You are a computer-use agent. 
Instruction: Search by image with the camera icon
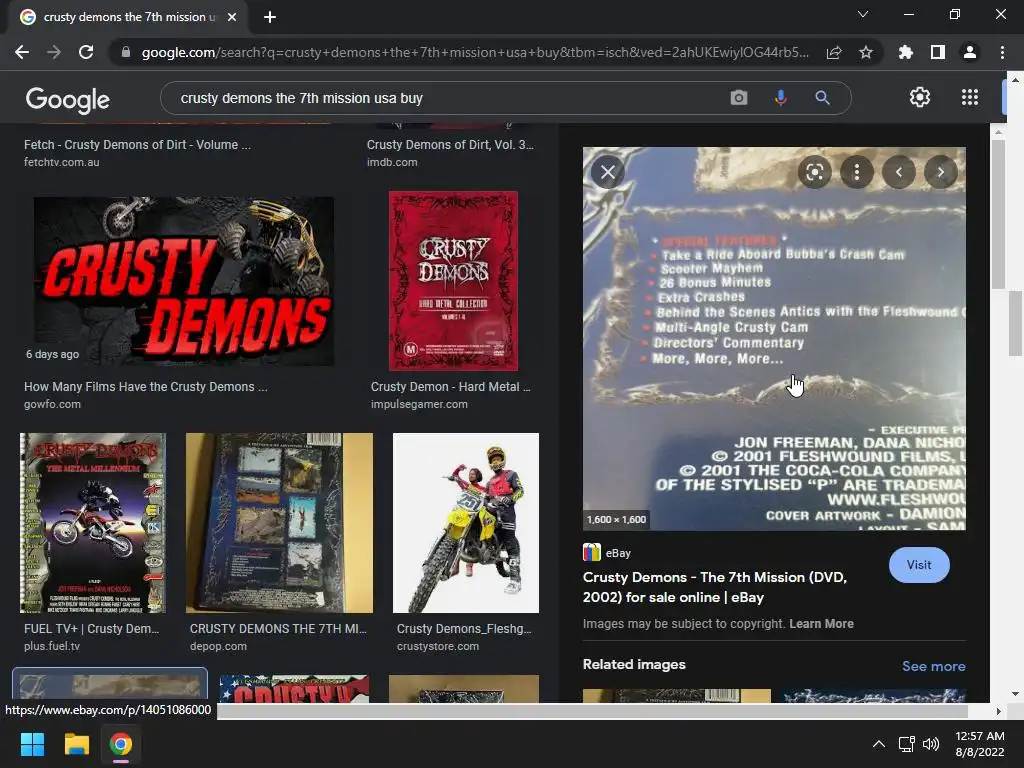(x=739, y=98)
